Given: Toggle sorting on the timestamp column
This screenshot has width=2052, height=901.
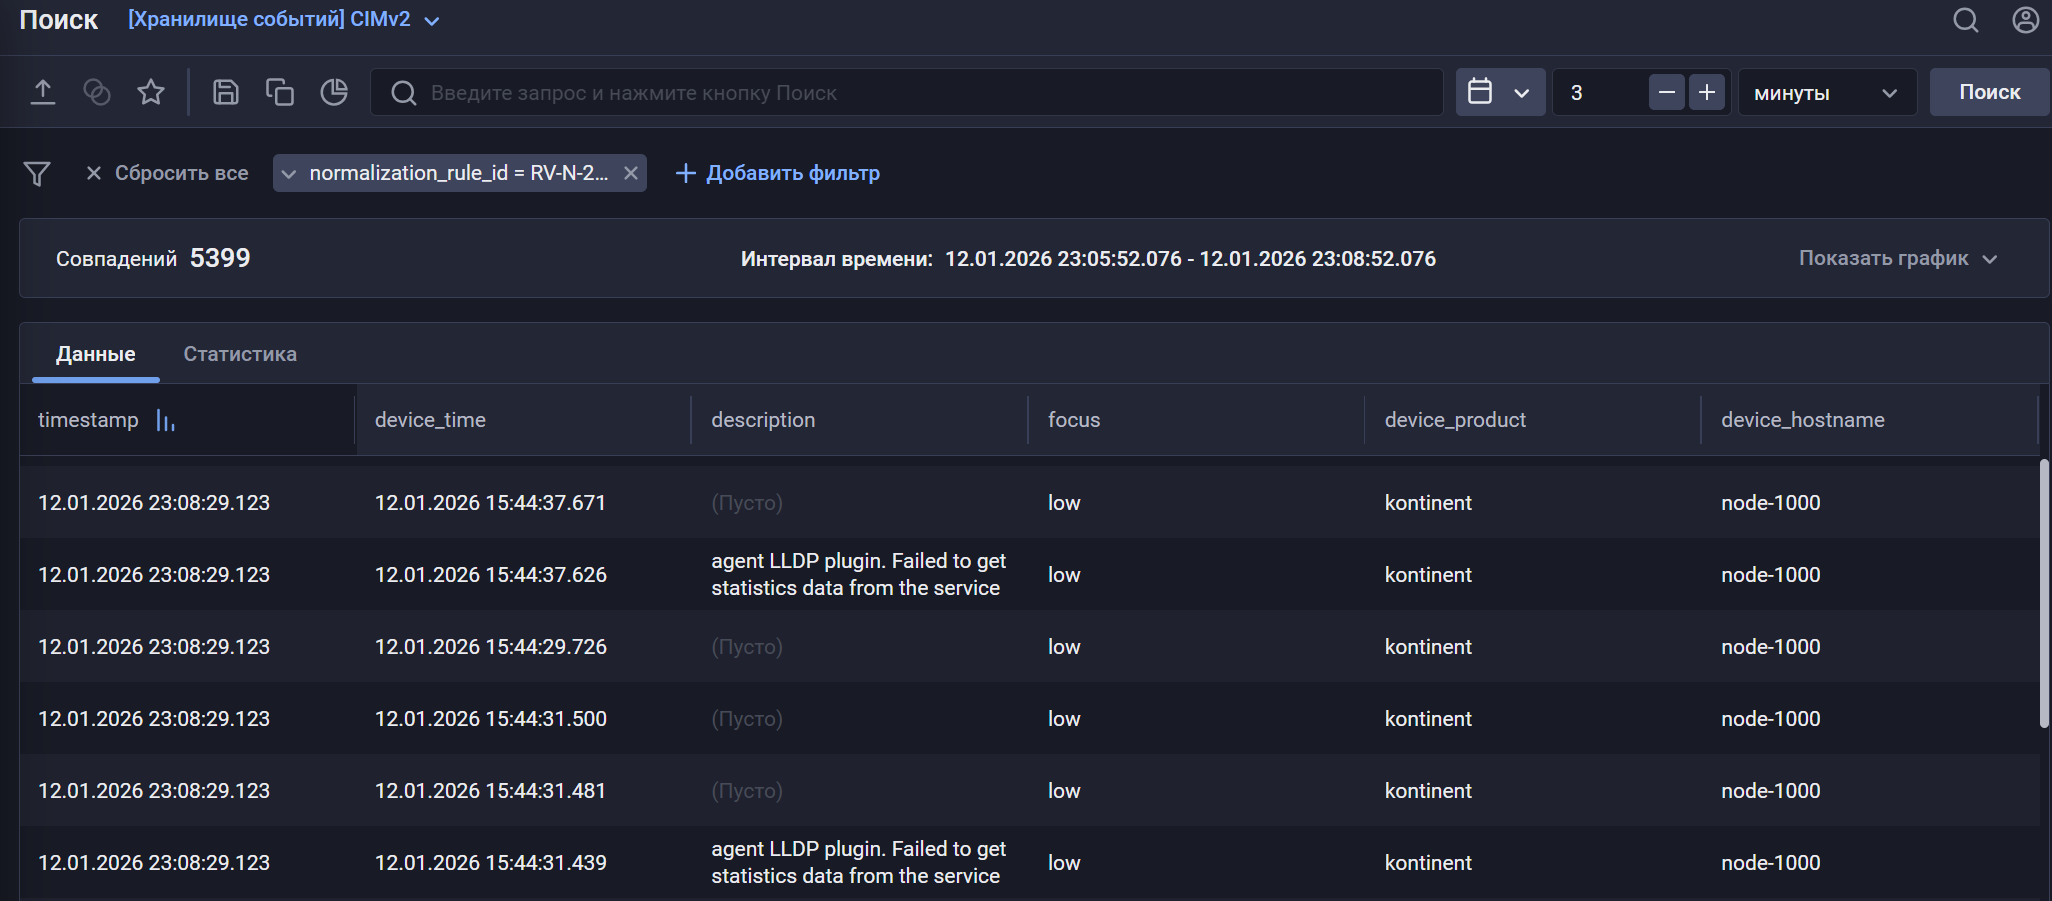Looking at the screenshot, I should [165, 421].
